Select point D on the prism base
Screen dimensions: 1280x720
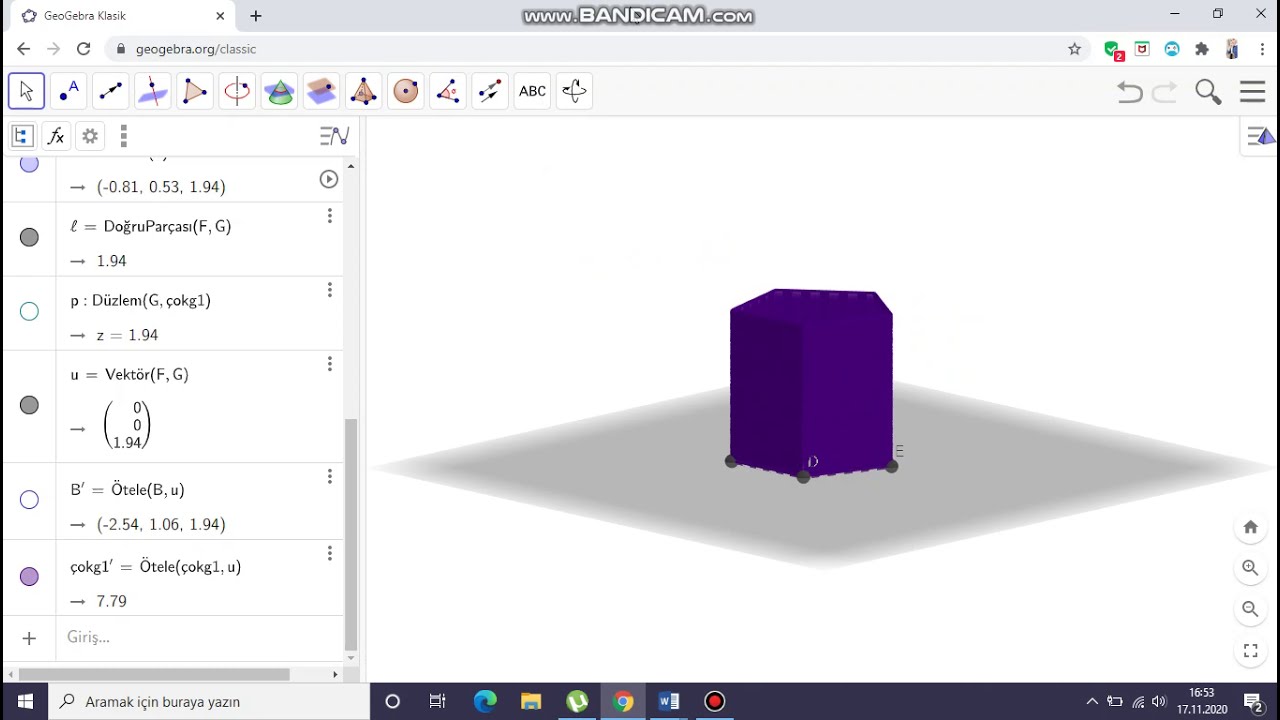pyautogui.click(x=804, y=476)
